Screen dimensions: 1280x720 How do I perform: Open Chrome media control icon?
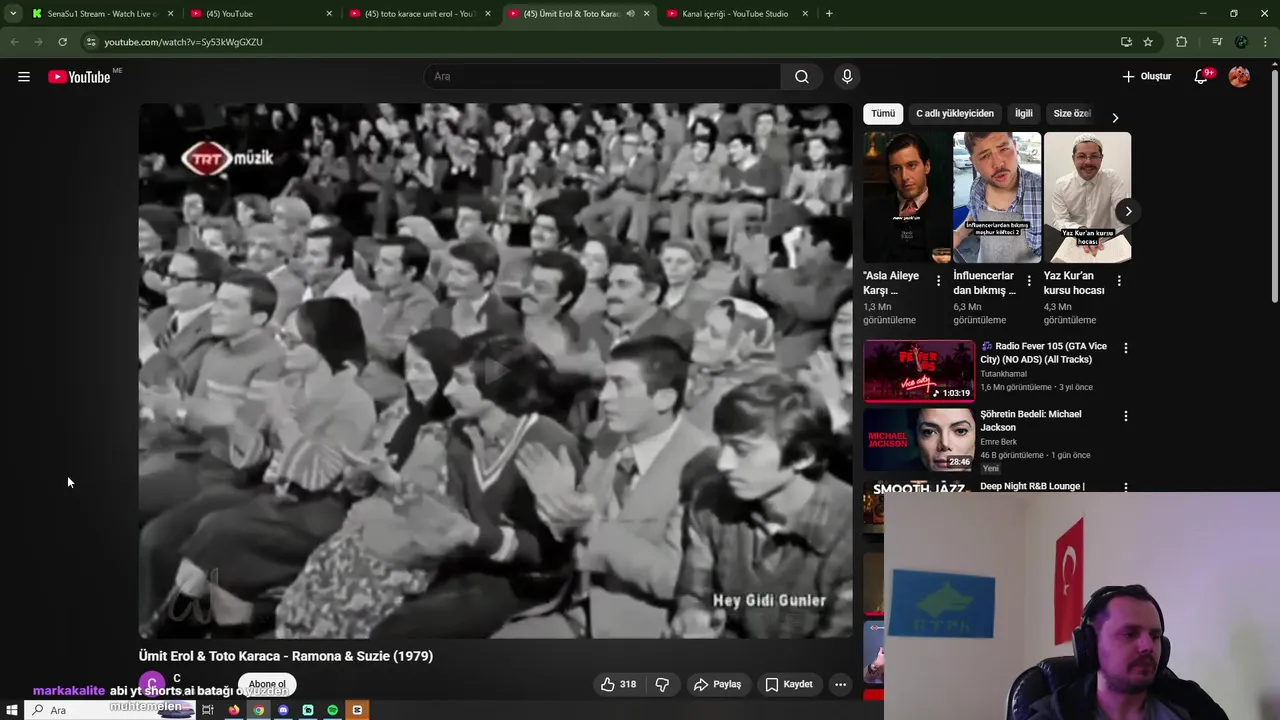[x=1216, y=42]
